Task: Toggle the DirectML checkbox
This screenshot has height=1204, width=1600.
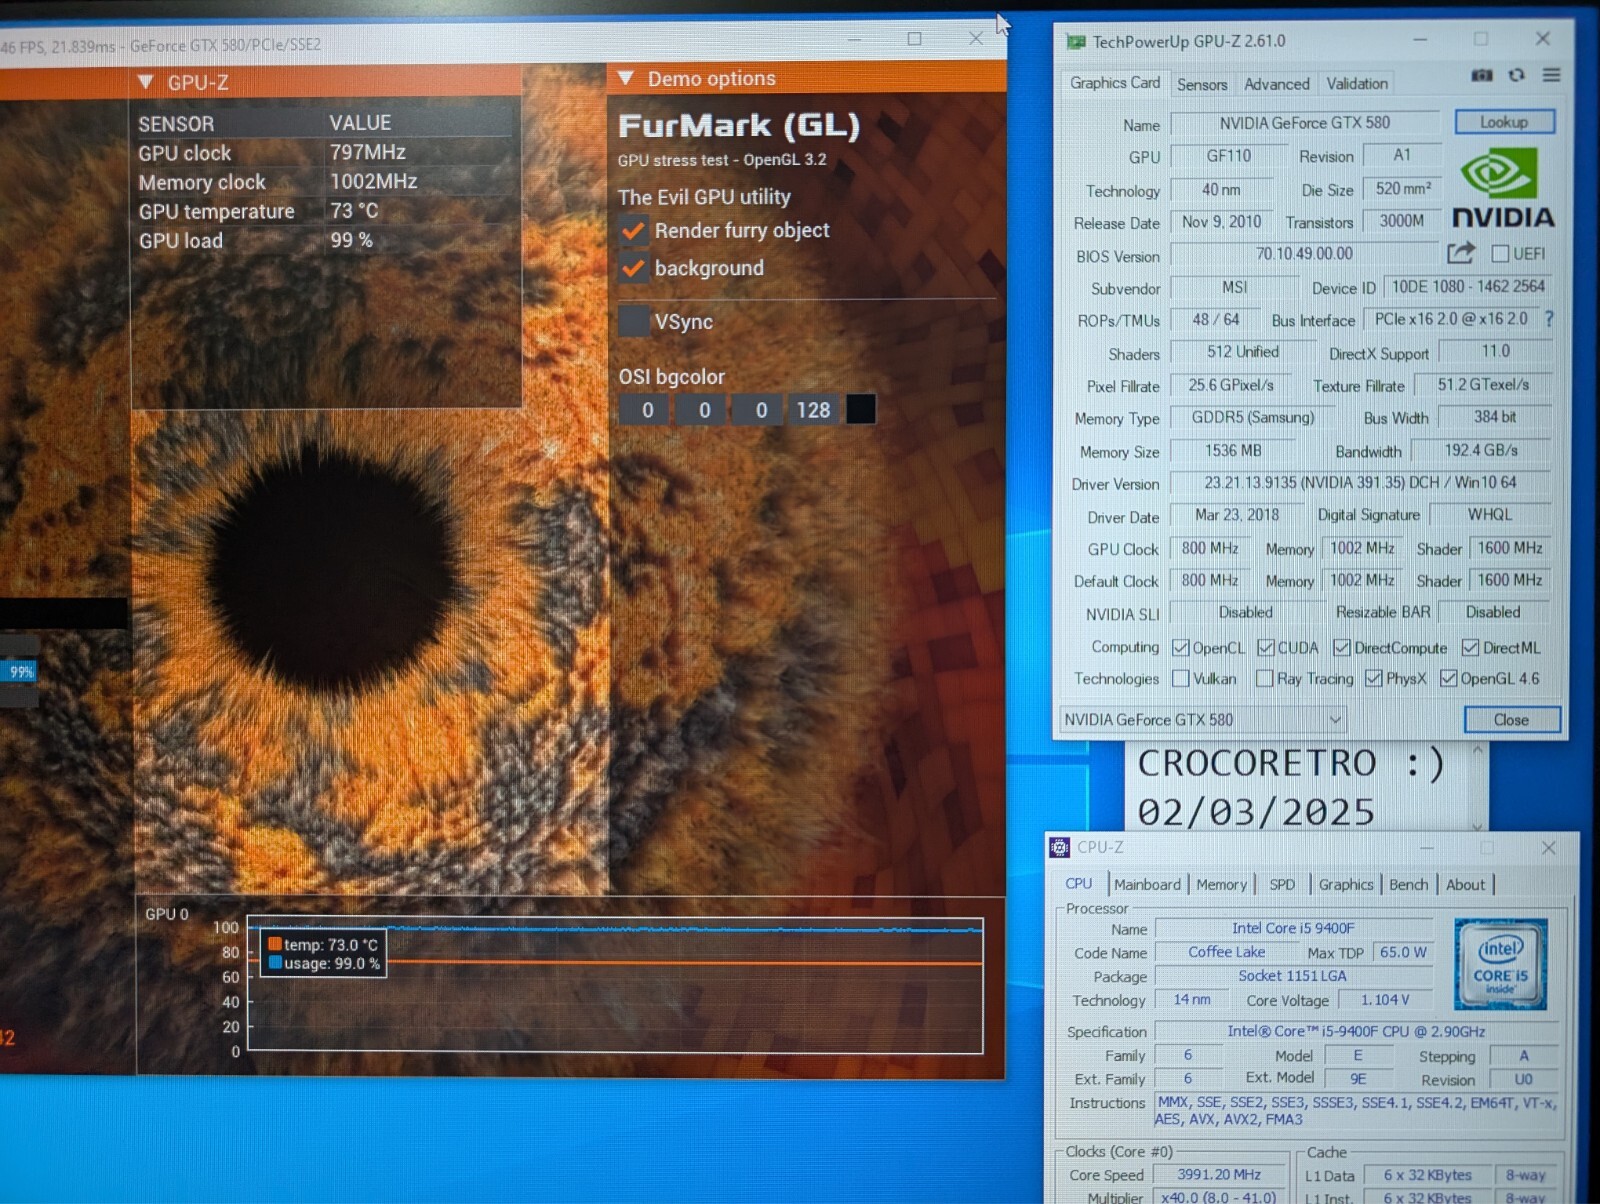Action: pyautogui.click(x=1470, y=648)
